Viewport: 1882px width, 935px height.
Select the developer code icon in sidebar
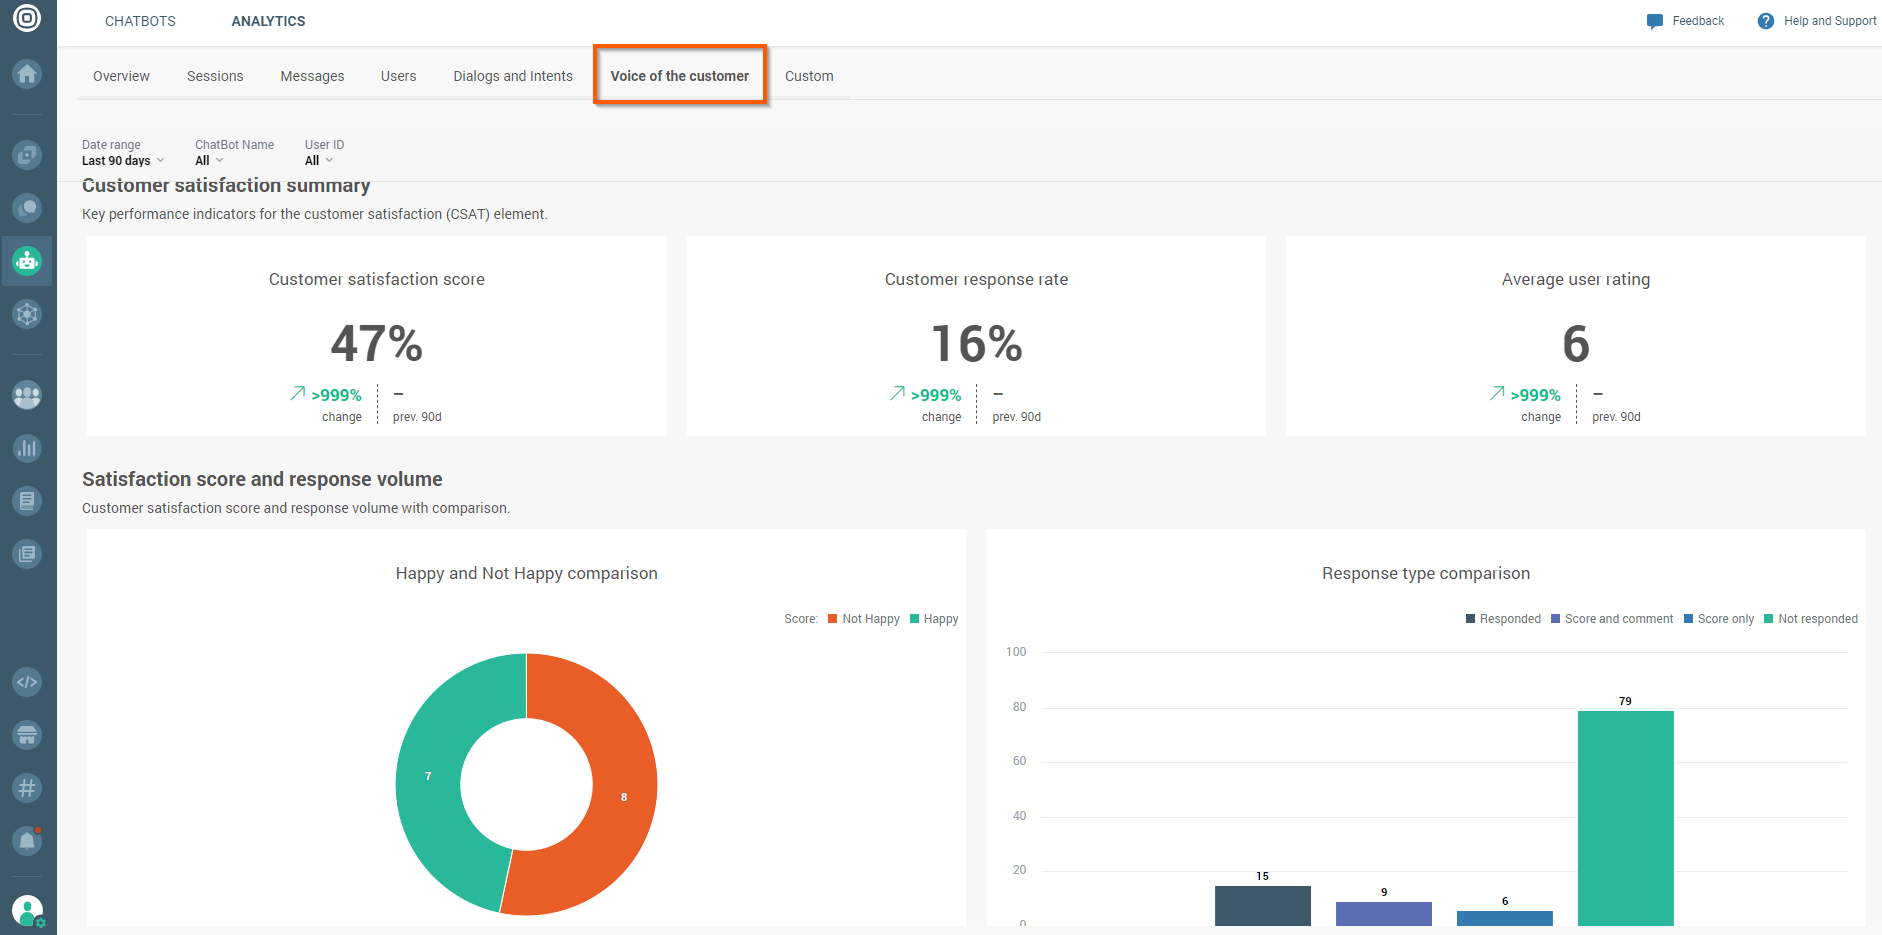pyautogui.click(x=27, y=682)
